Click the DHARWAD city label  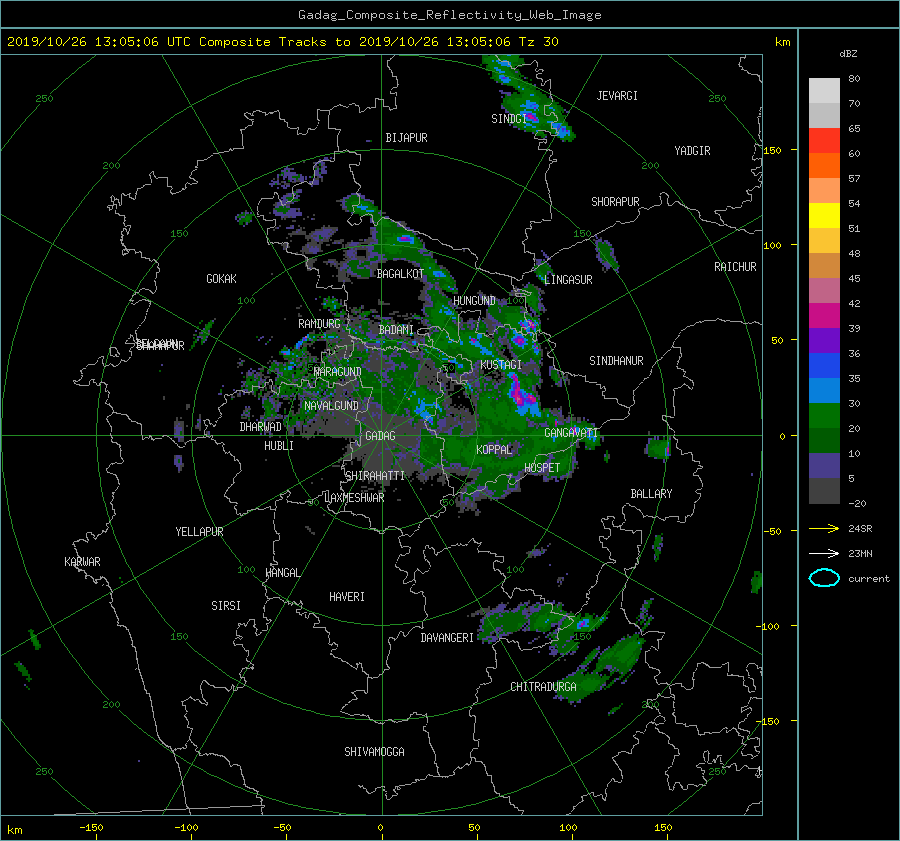[x=261, y=427]
